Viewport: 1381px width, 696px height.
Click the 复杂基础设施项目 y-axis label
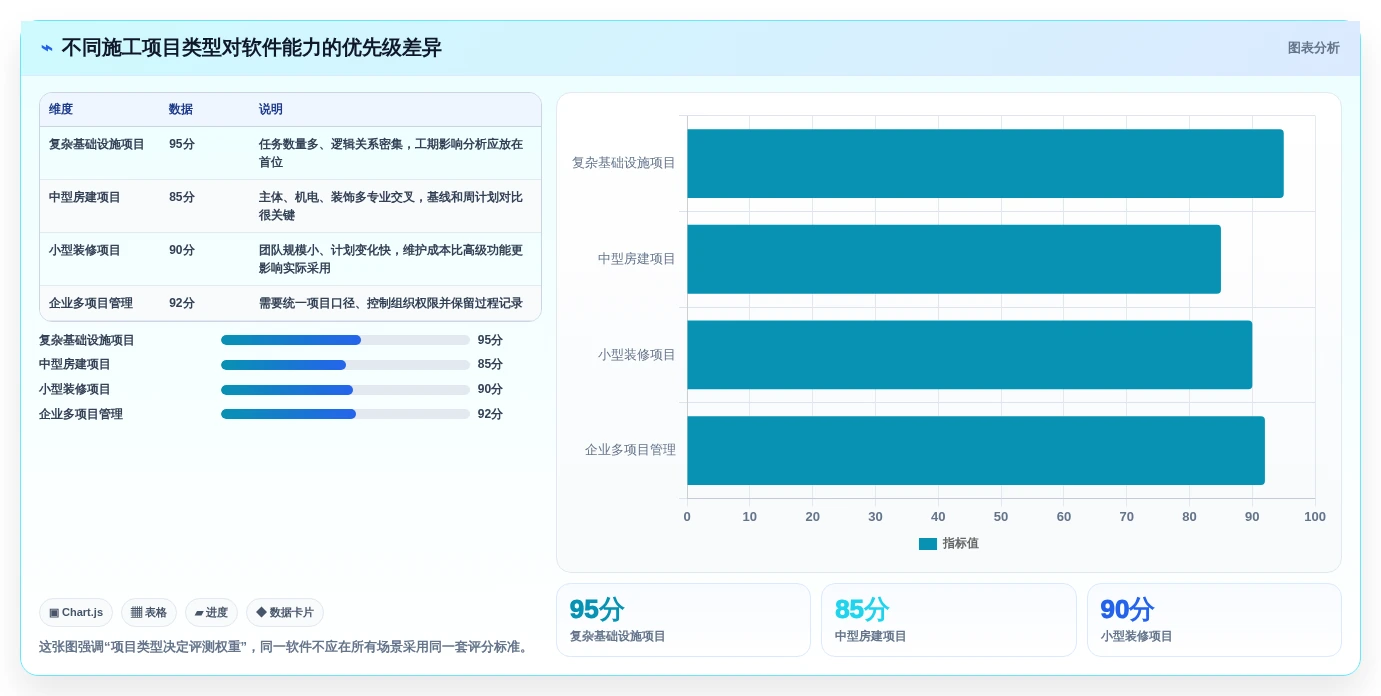pyautogui.click(x=624, y=163)
